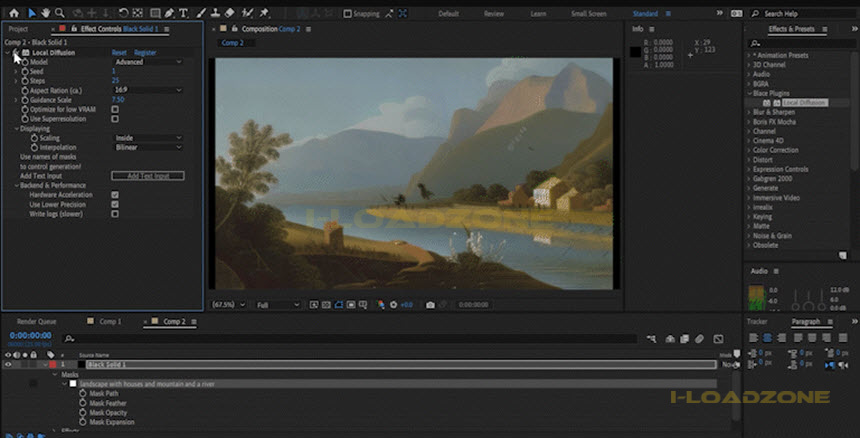
Task: Click the Shy layers timeline icon
Action: (x=670, y=339)
